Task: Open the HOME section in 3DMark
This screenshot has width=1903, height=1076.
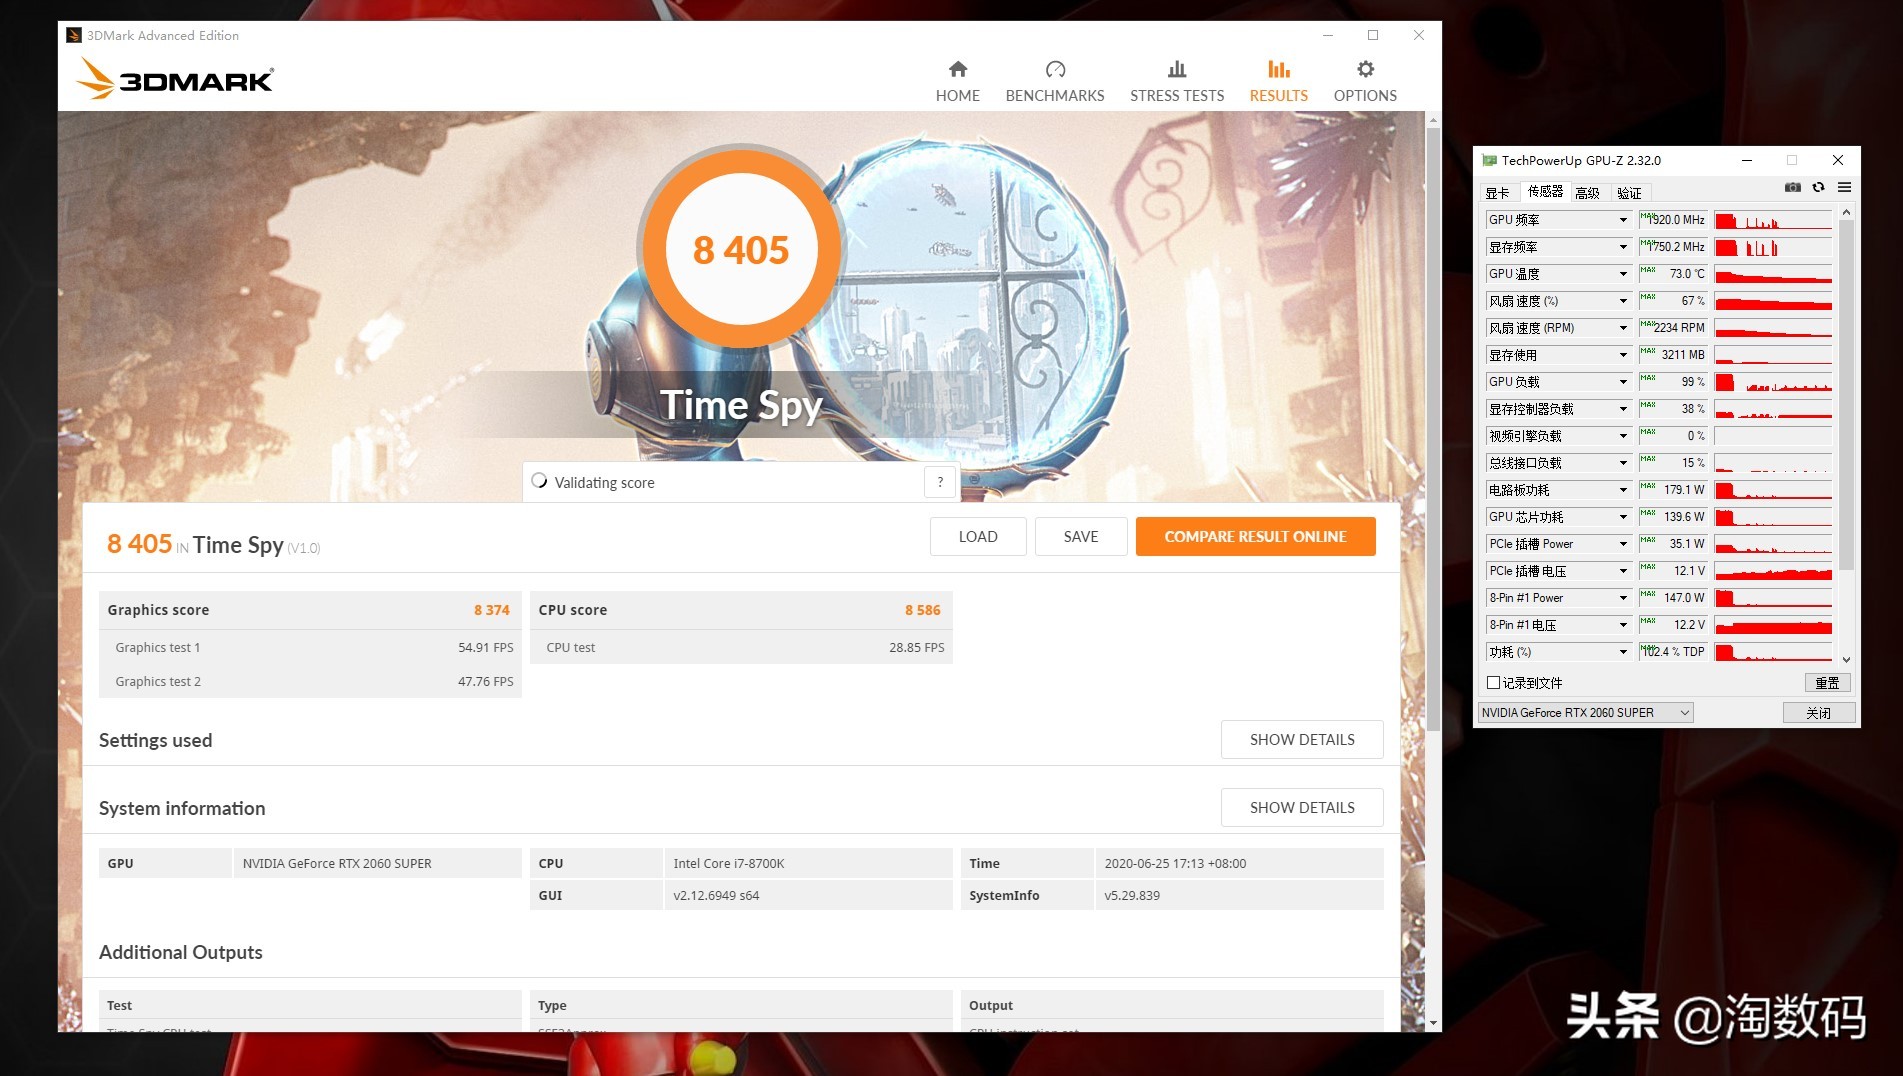Action: coord(957,81)
